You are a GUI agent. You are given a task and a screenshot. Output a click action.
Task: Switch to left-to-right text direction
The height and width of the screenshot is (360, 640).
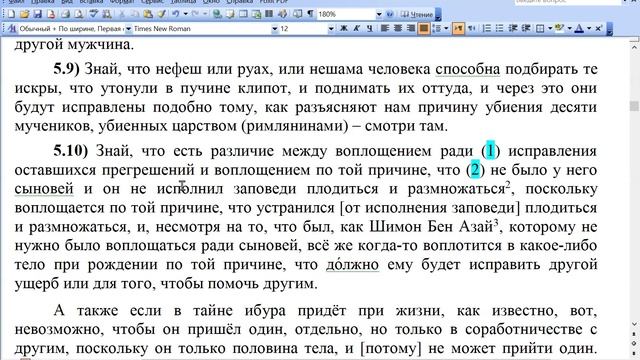(458, 28)
